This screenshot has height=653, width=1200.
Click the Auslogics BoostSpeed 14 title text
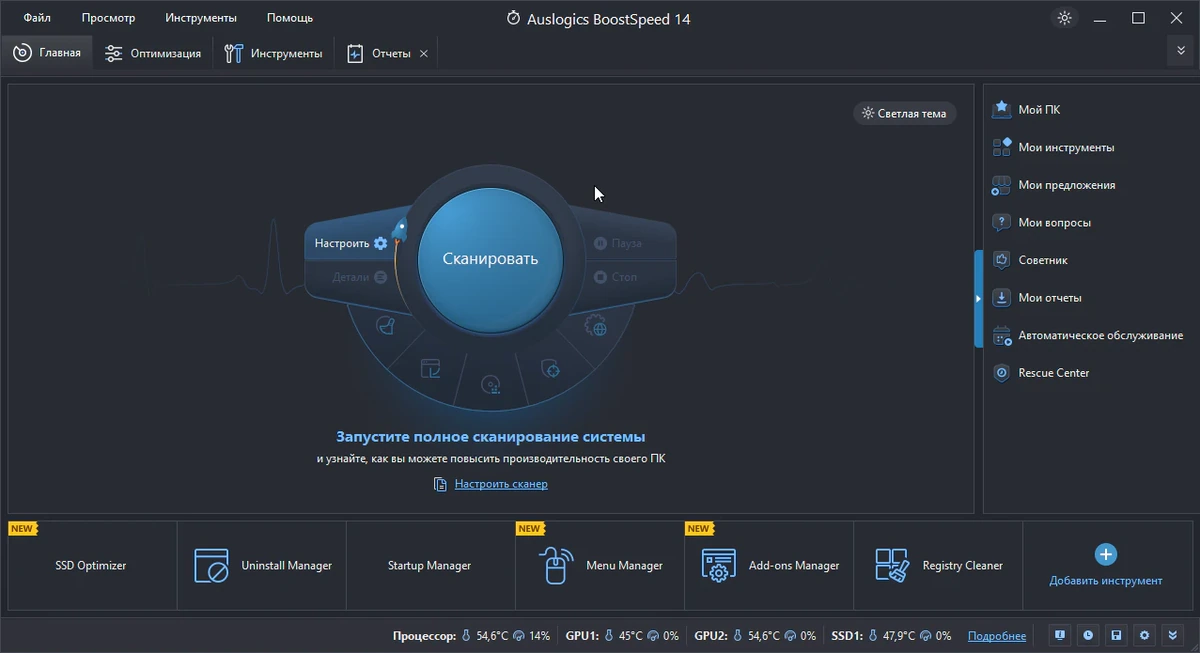pyautogui.click(x=609, y=19)
